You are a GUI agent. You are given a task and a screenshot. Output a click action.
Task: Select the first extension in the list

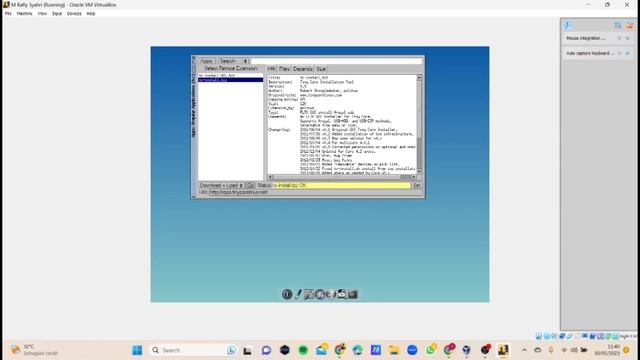tap(231, 76)
